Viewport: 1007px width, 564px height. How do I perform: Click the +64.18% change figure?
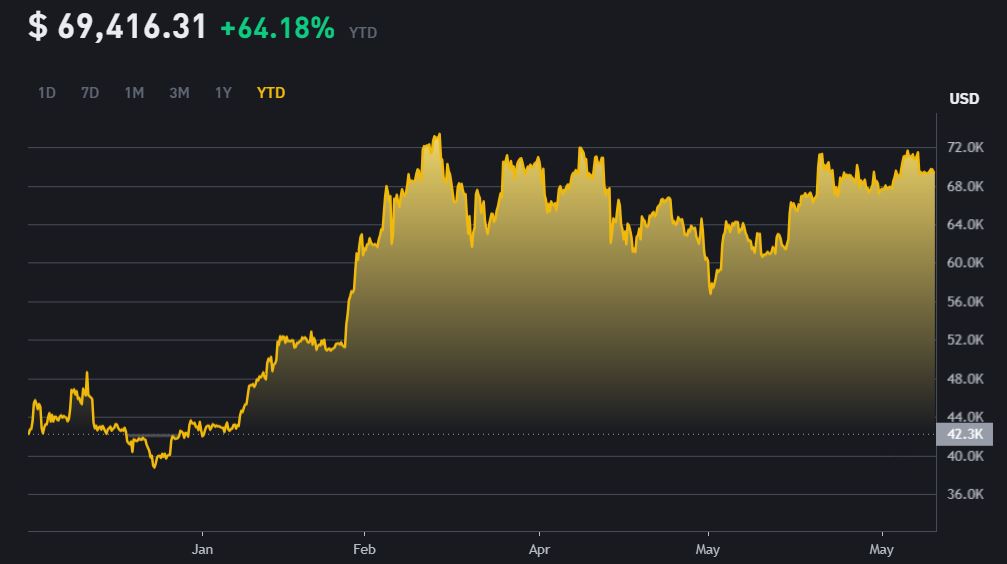277,28
